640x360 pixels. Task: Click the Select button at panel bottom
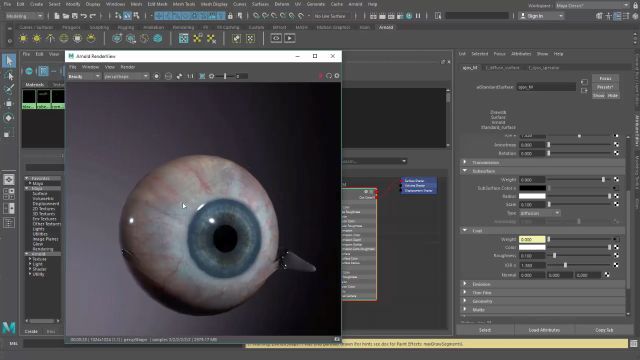485,330
